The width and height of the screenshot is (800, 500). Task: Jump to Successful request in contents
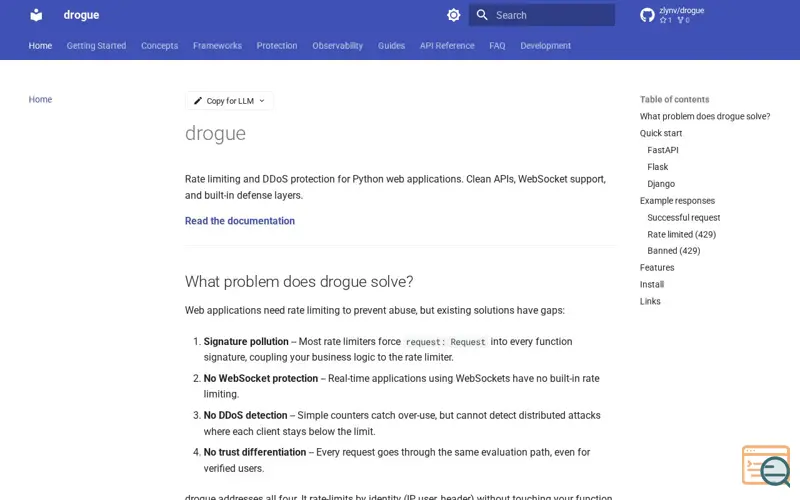tap(684, 217)
